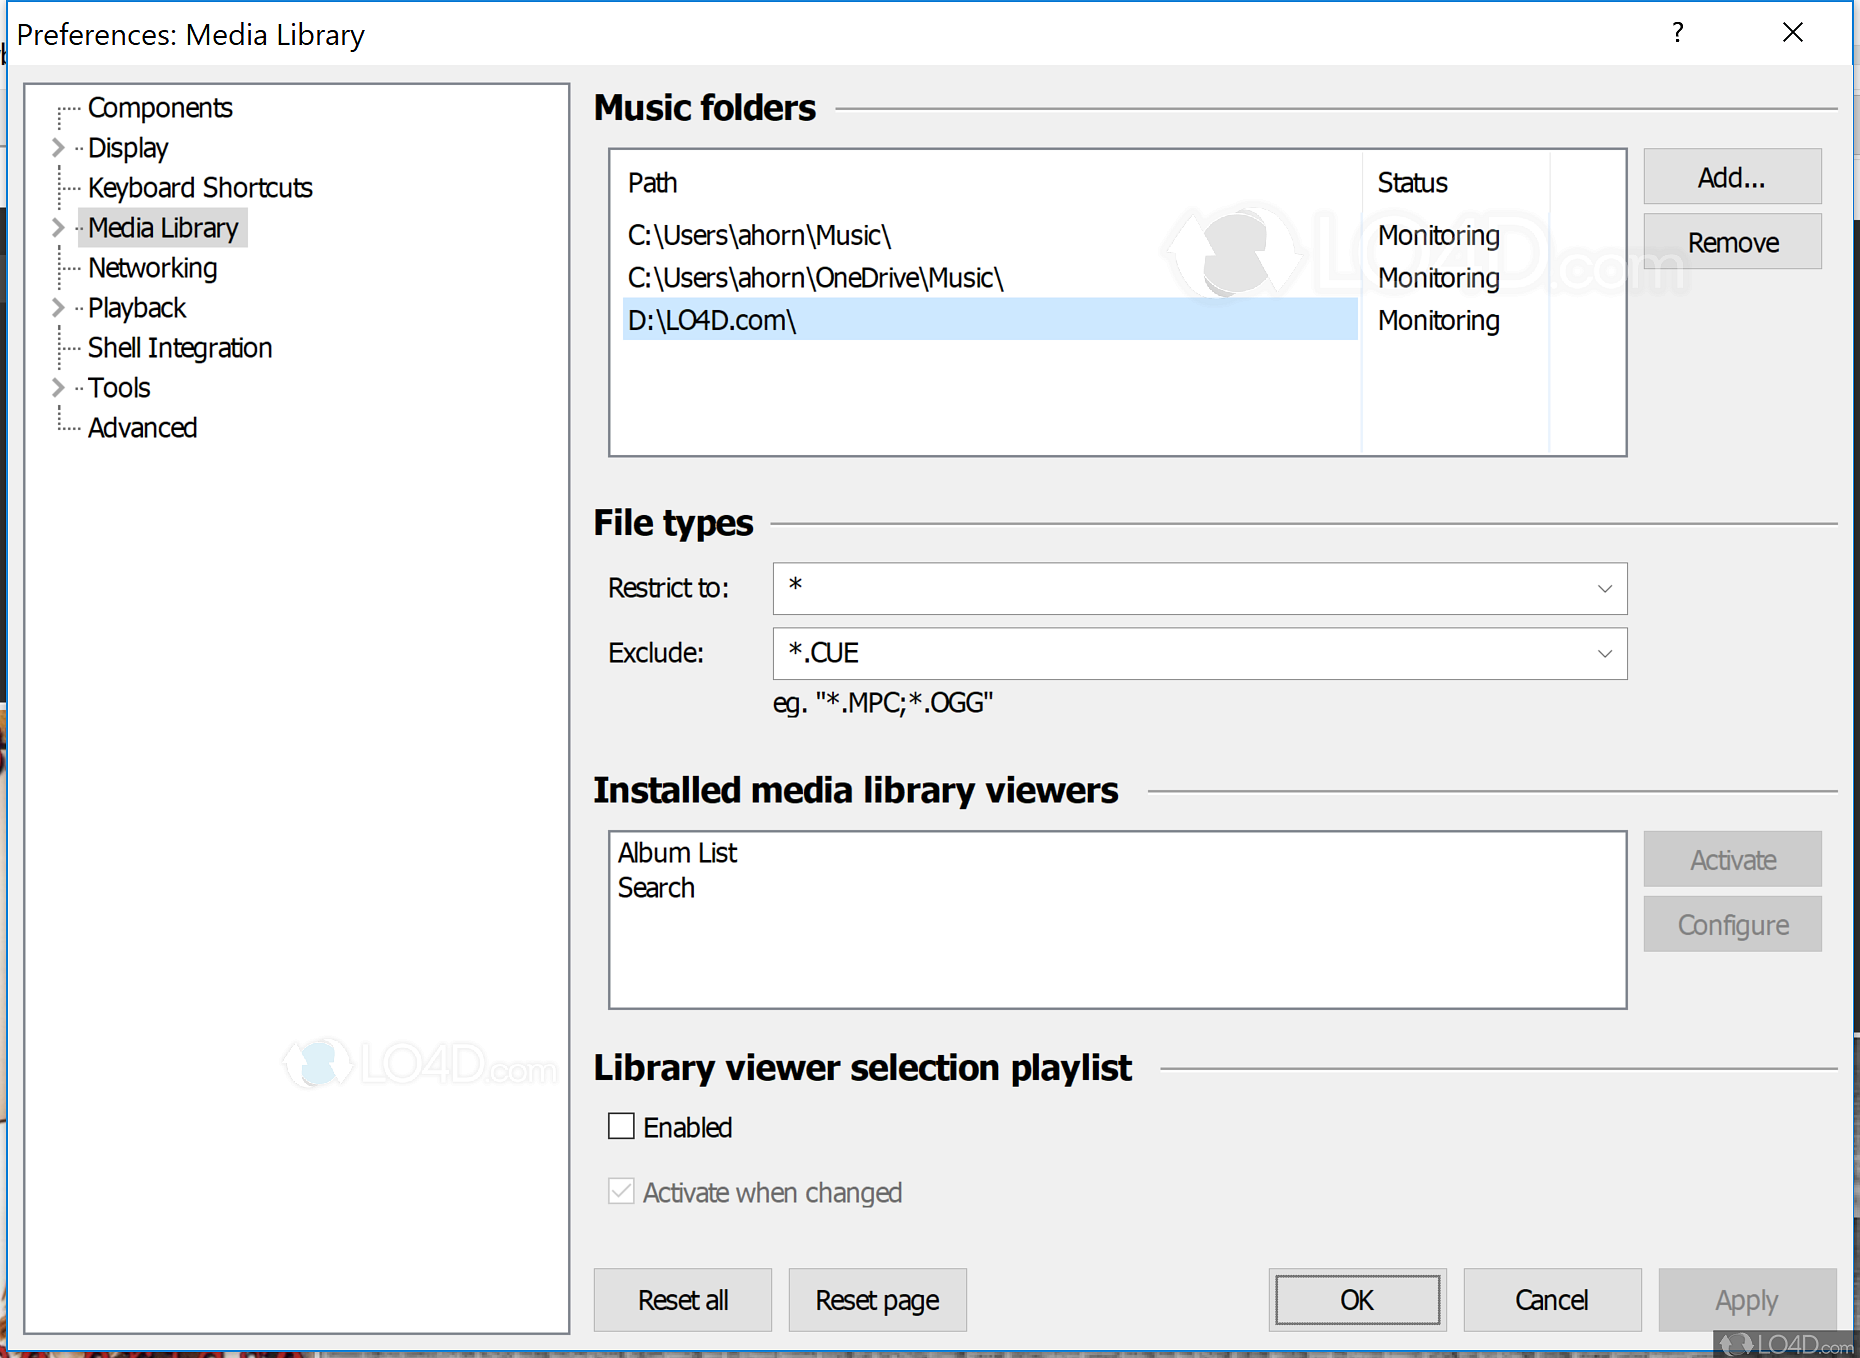Select the Album List media library viewer
The height and width of the screenshot is (1358, 1860).
[x=677, y=852]
